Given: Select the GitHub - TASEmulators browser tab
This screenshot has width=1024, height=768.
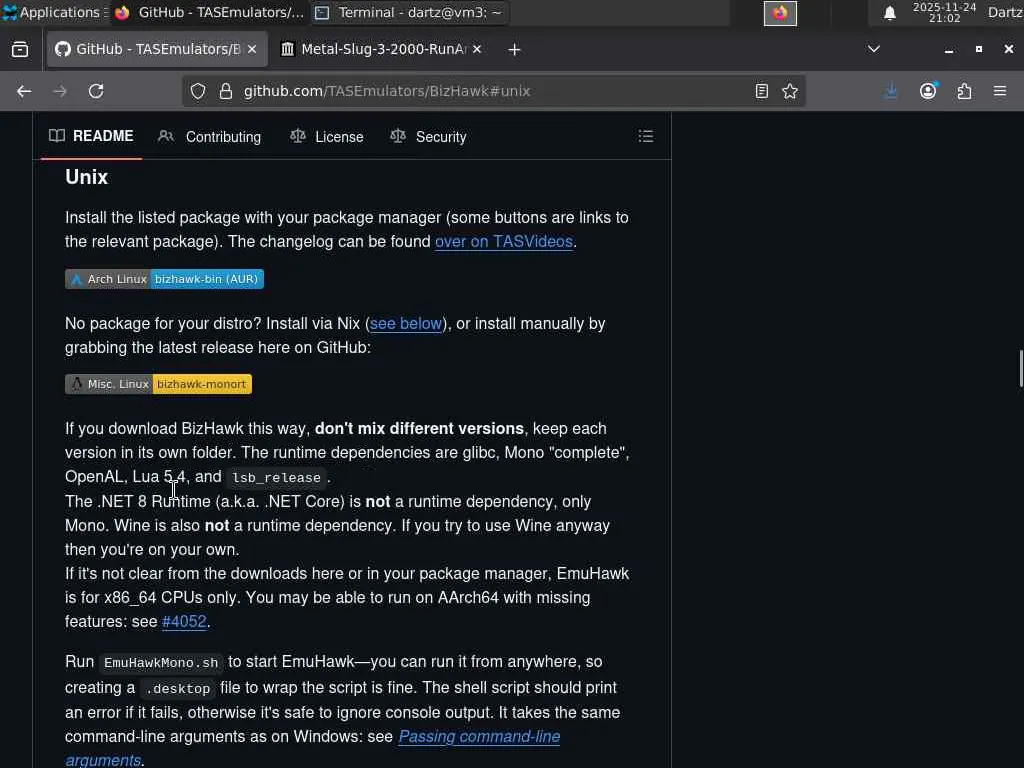Looking at the screenshot, I should 157,49.
